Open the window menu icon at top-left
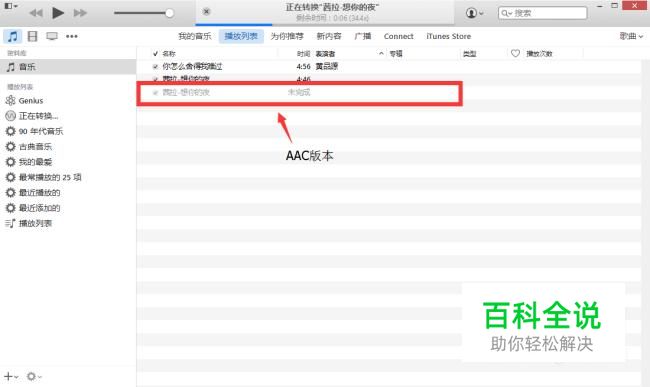 [10, 6]
